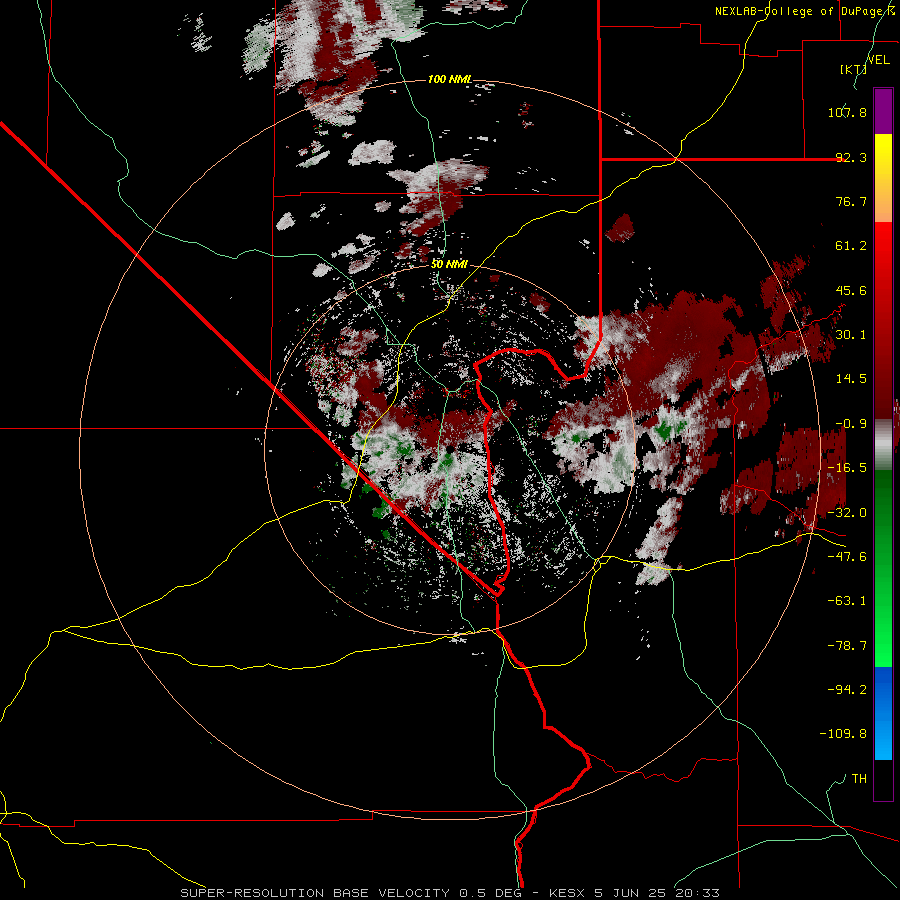The height and width of the screenshot is (900, 900).
Task: Click the 92.3 velocity scale value
Action: coord(851,157)
